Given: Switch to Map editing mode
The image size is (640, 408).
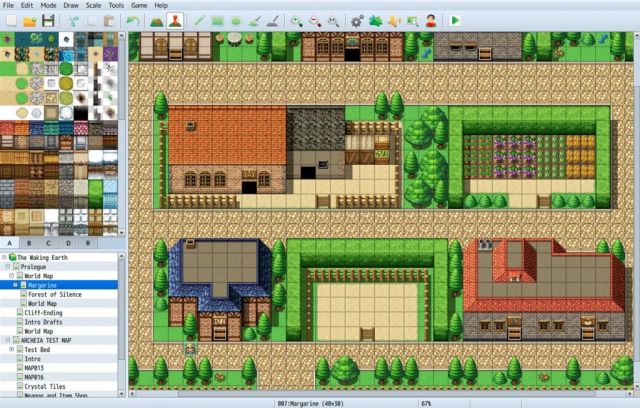Looking at the screenshot, I should (157, 19).
